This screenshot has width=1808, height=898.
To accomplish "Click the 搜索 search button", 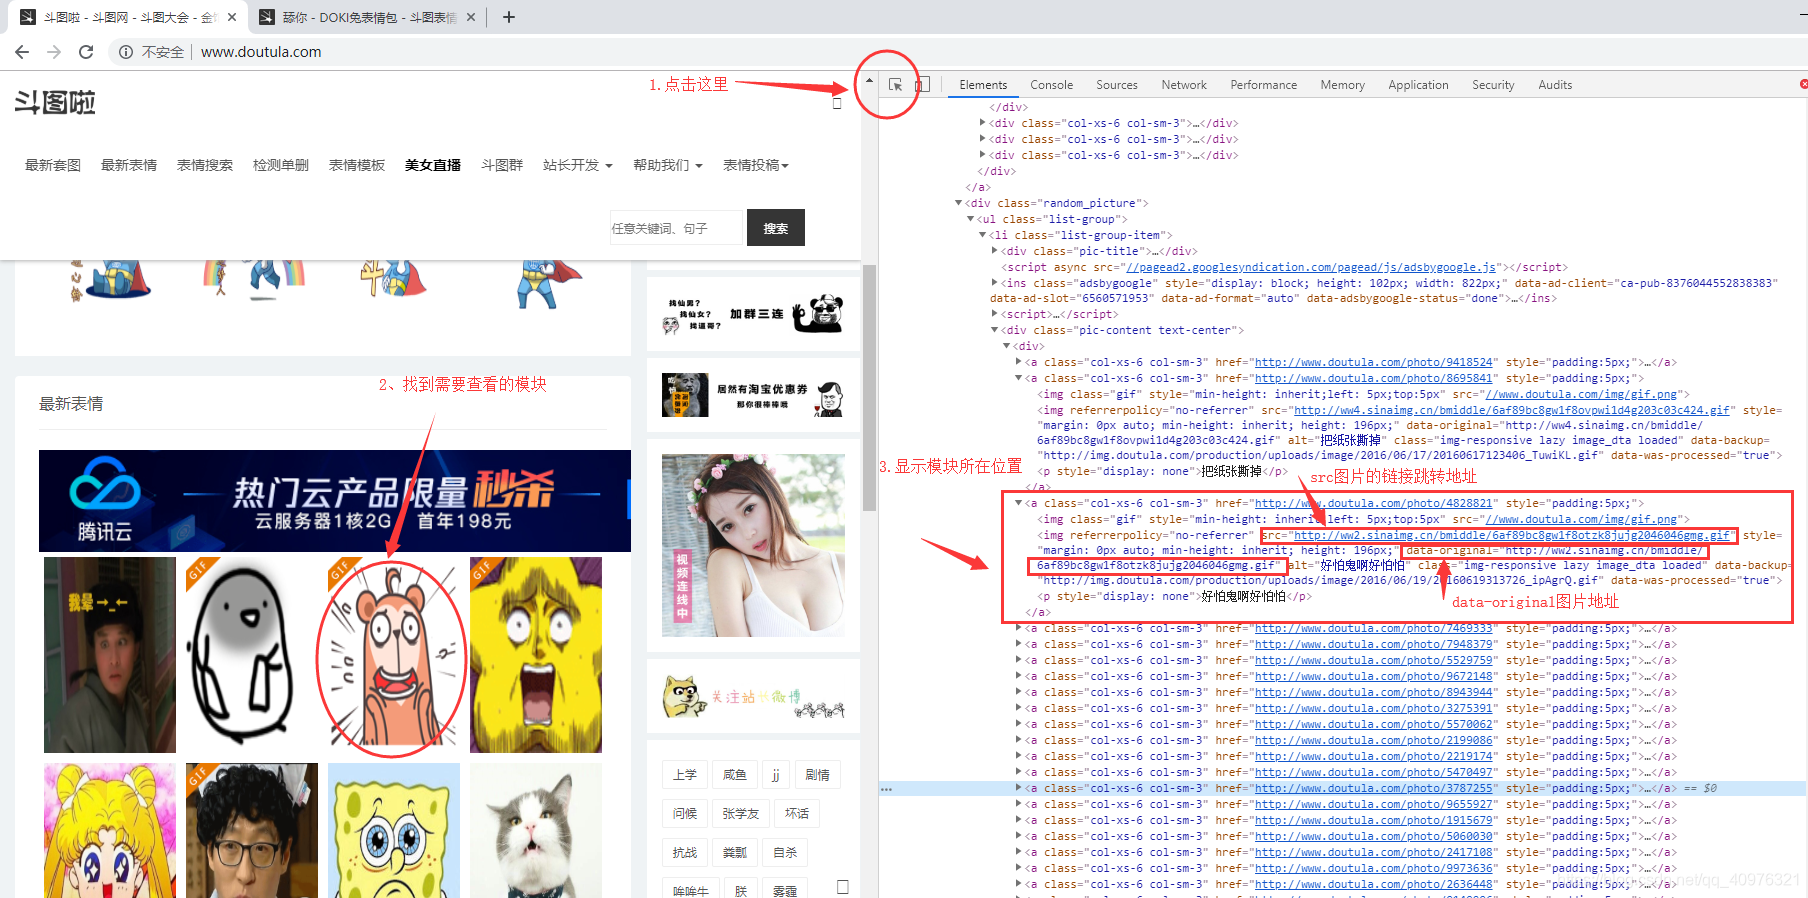I will click(x=776, y=228).
